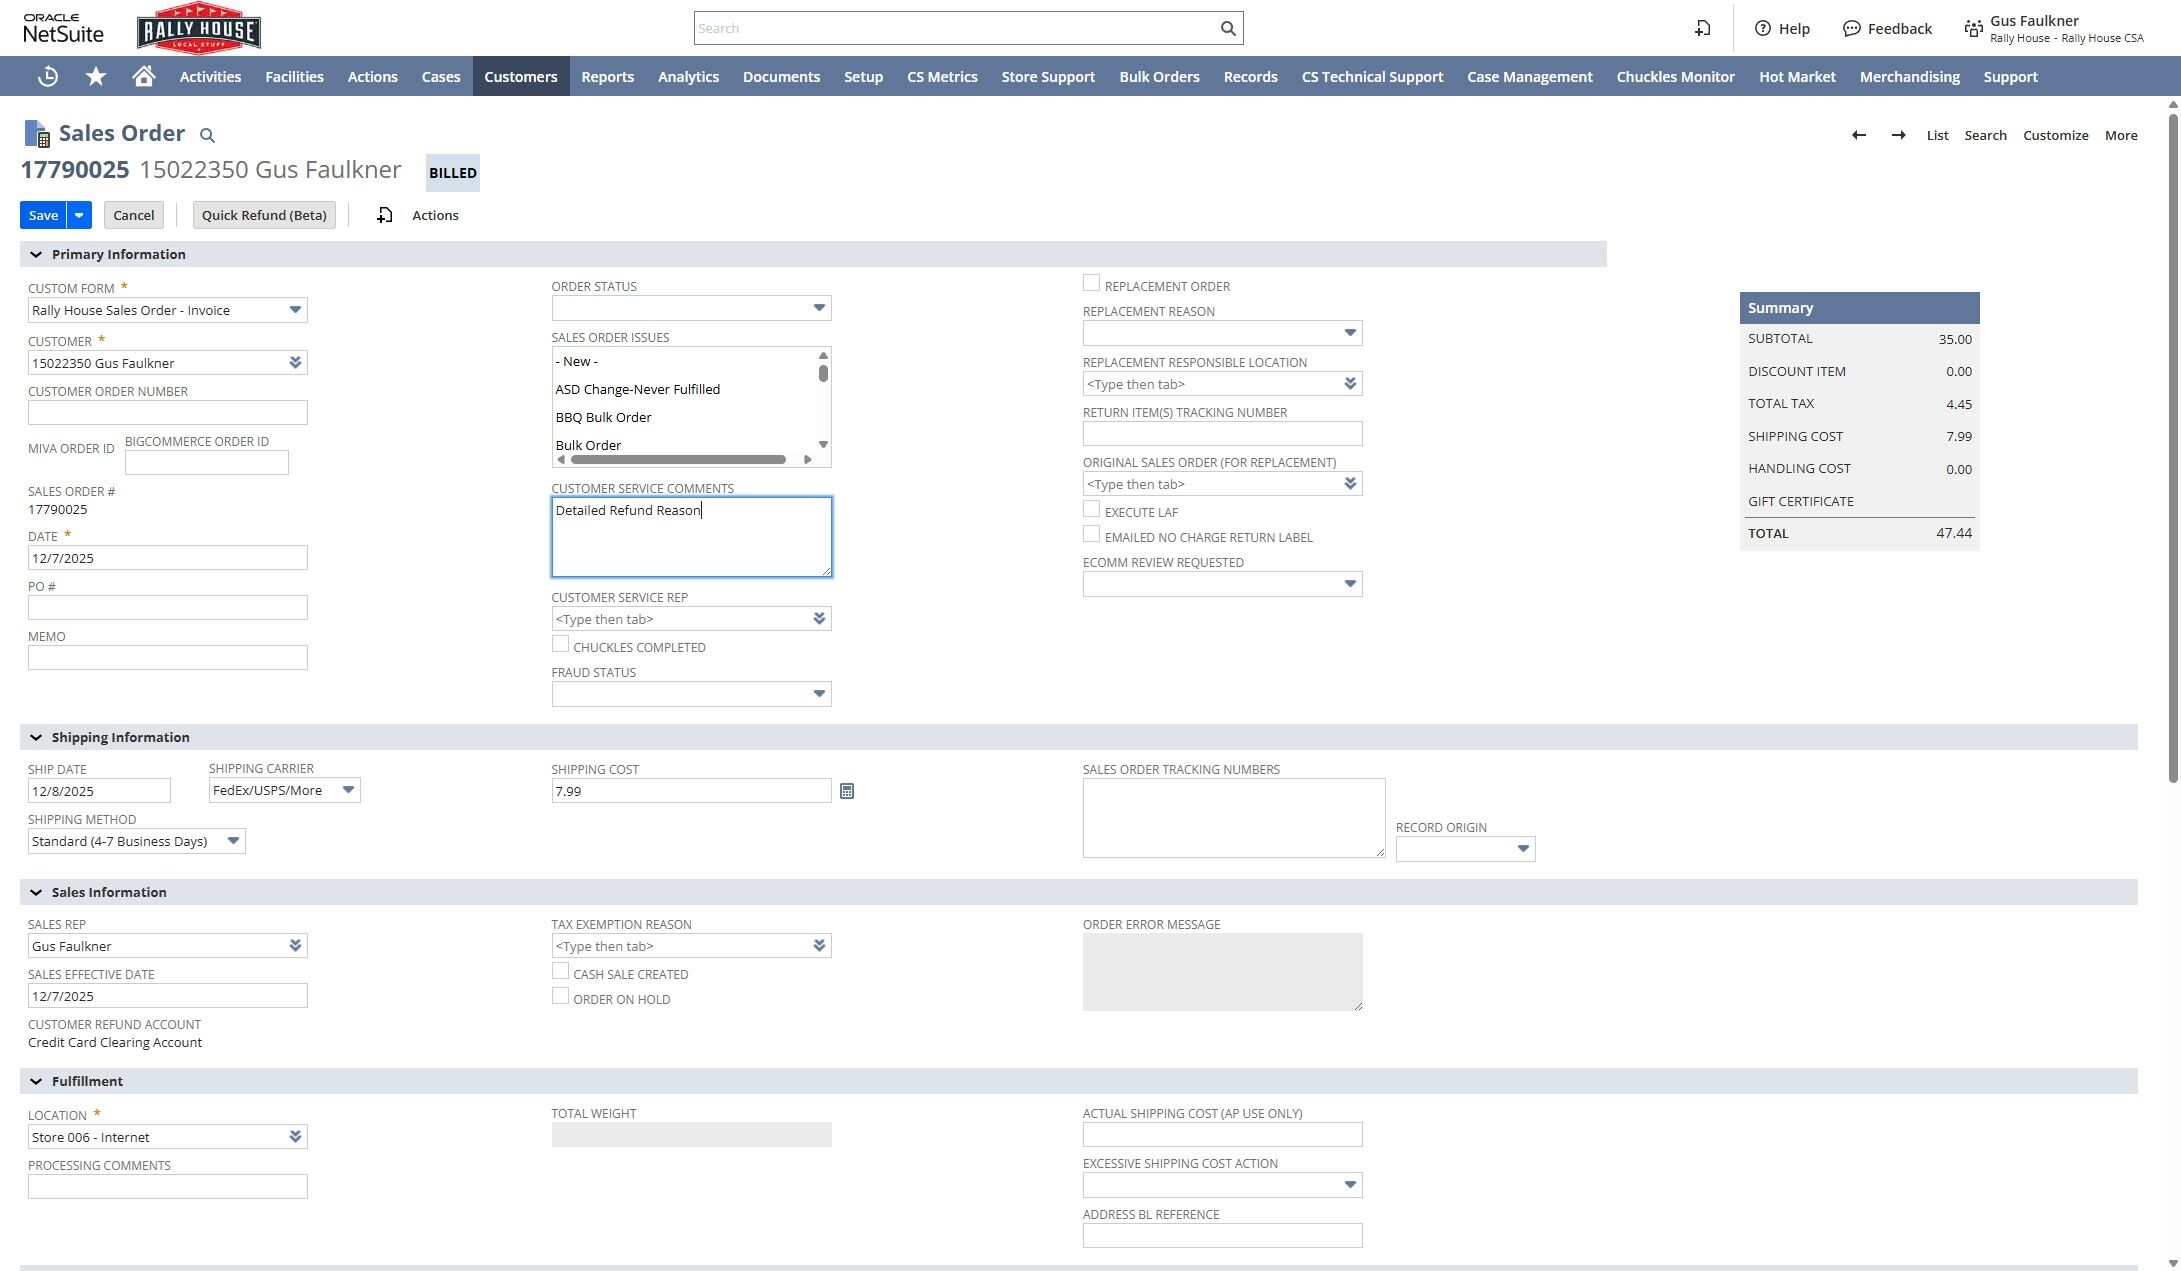Click the Rally House logo
This screenshot has height=1271, width=2181.
pos(199,28)
